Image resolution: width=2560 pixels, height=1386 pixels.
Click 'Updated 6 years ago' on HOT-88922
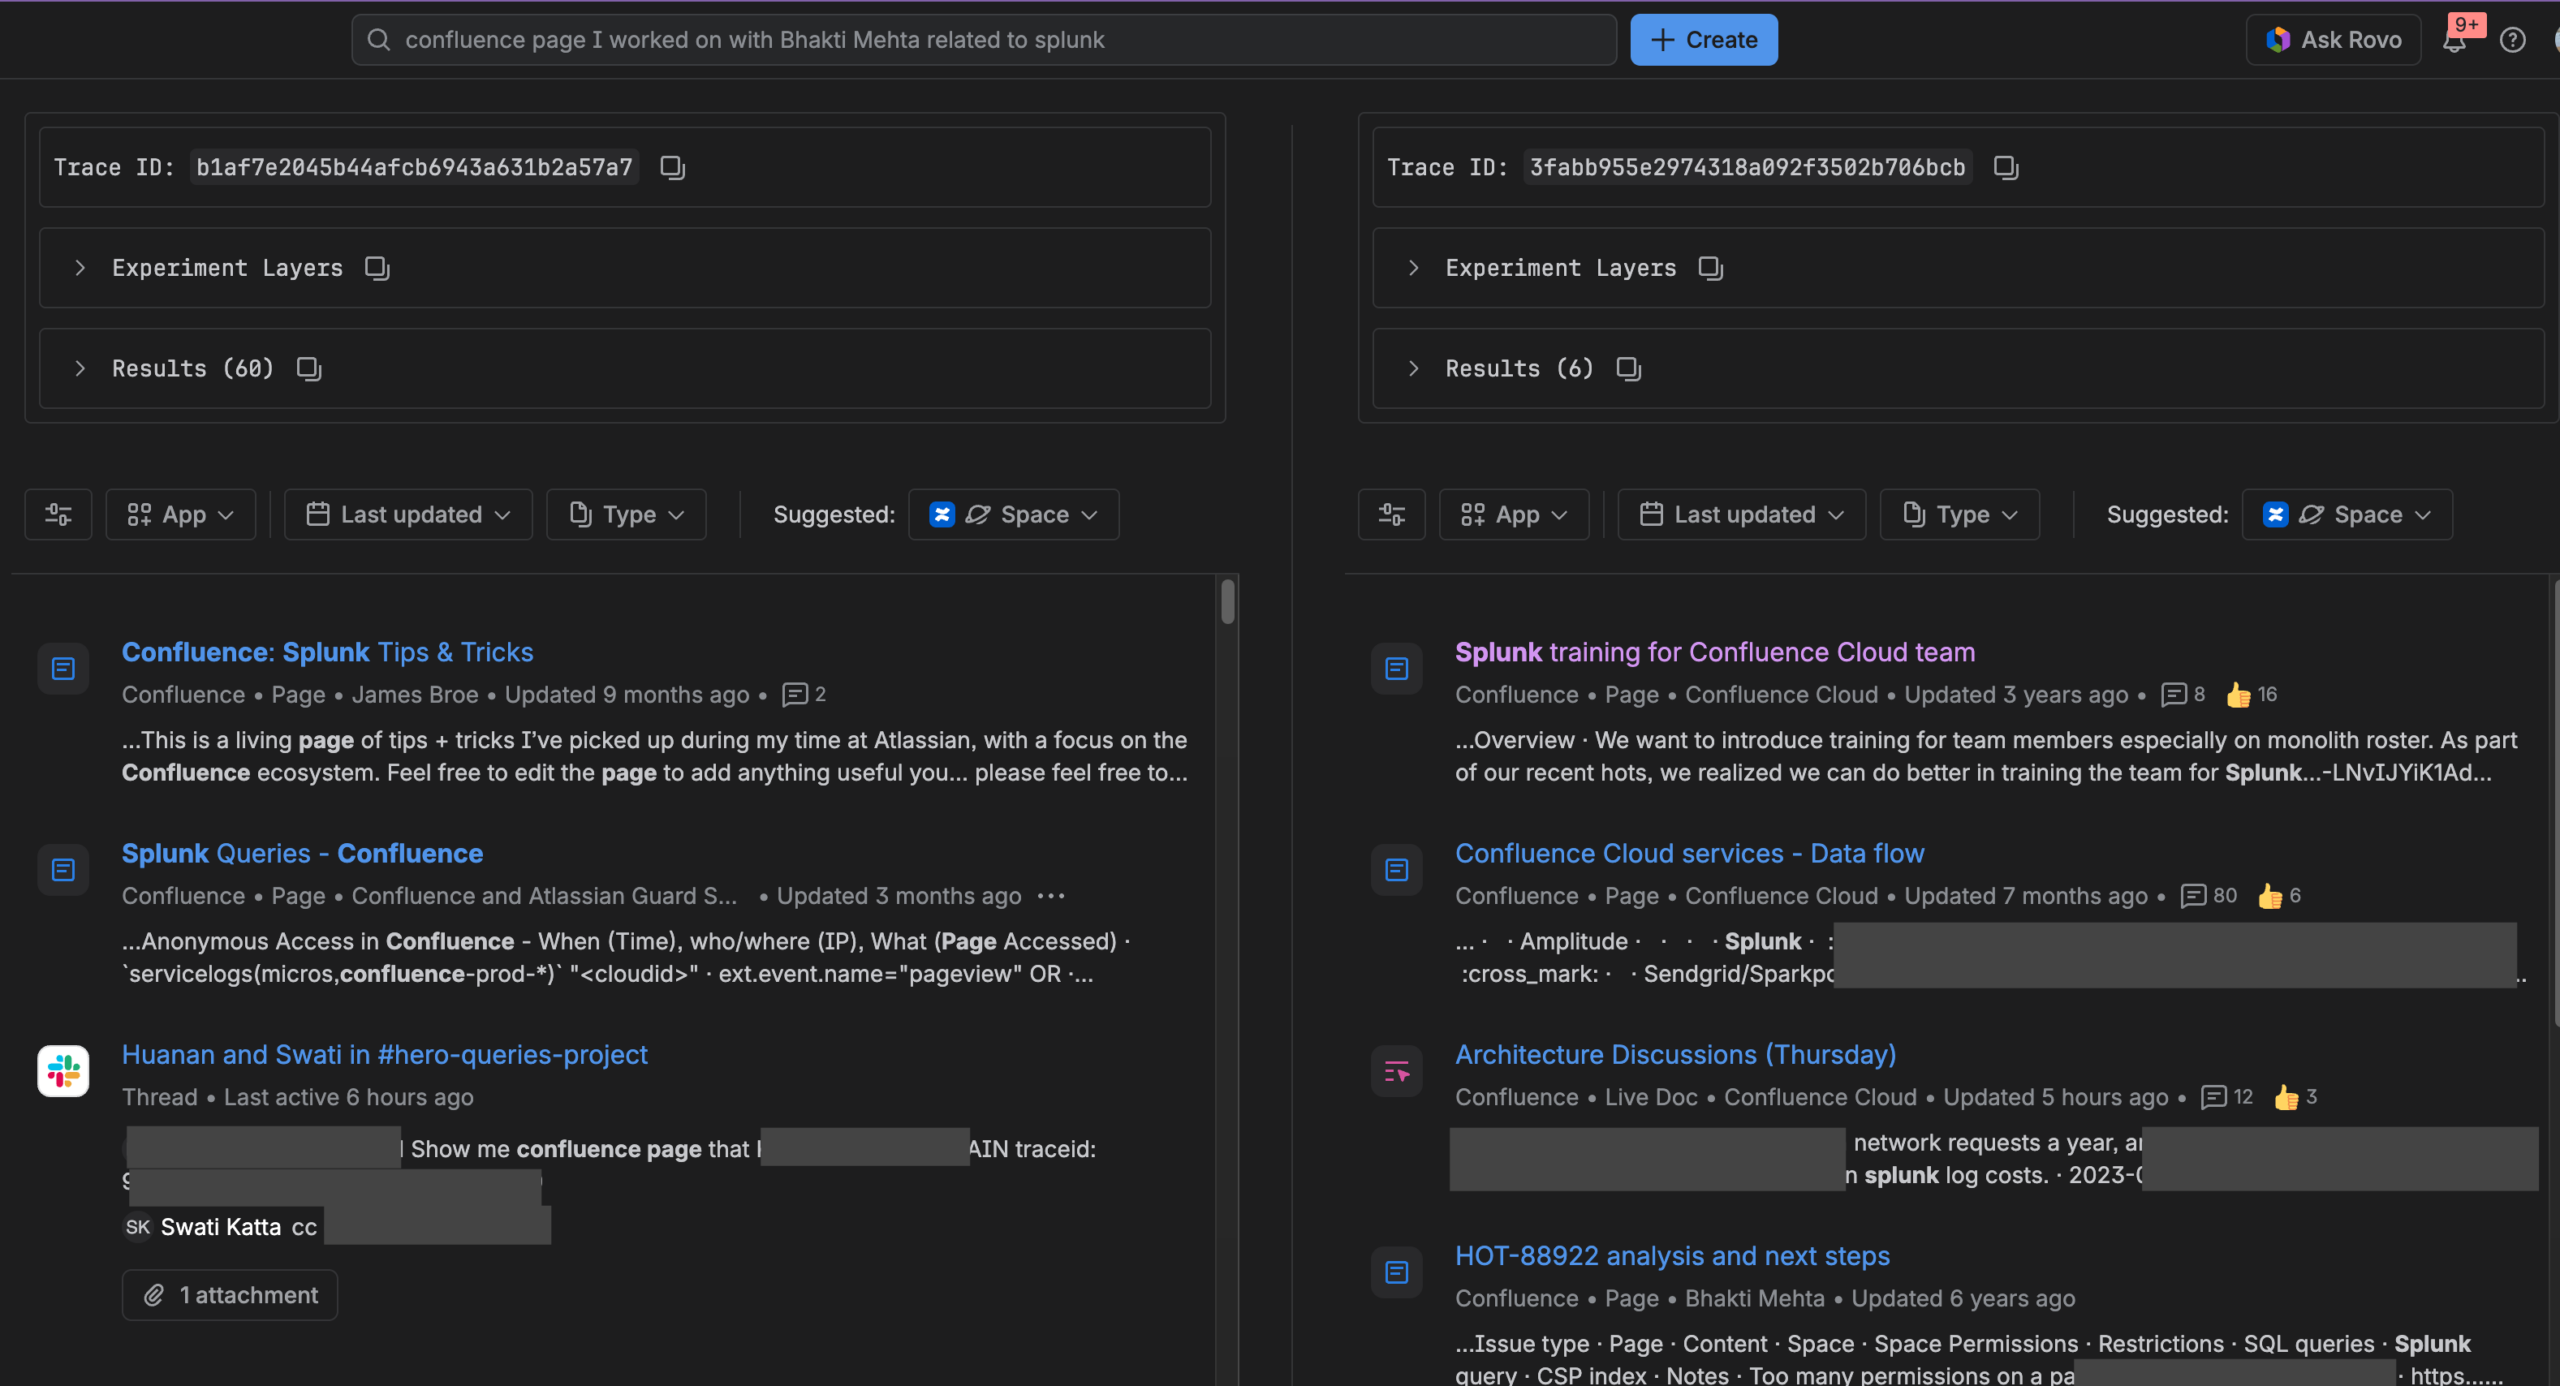tap(1963, 1298)
